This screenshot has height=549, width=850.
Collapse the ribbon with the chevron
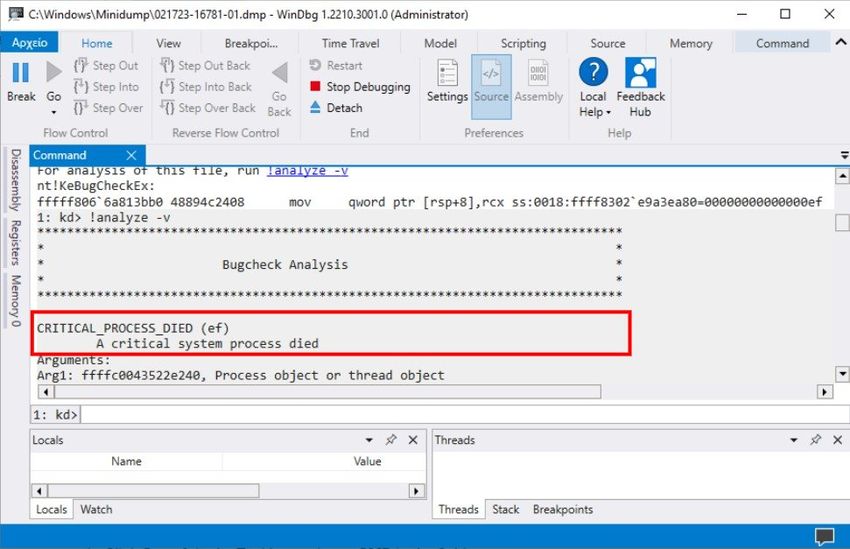pyautogui.click(x=841, y=42)
